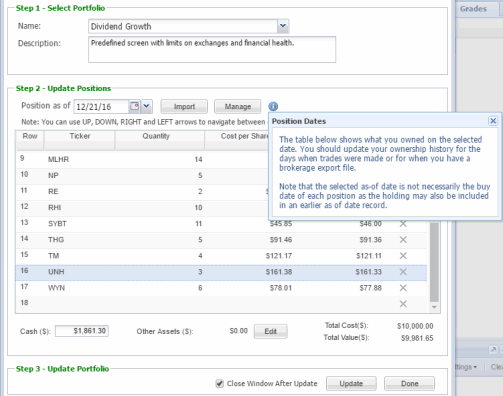Image resolution: width=503 pixels, height=396 pixels.
Task: Click the table scroll down arrow
Action: (x=434, y=307)
